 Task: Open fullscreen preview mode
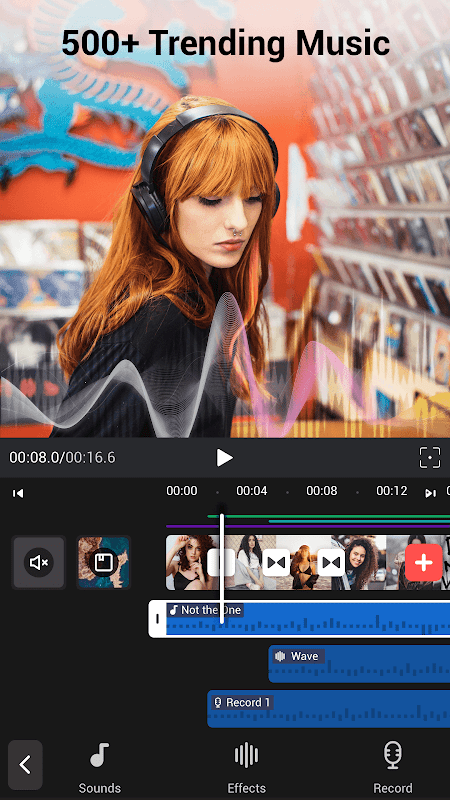(430, 457)
